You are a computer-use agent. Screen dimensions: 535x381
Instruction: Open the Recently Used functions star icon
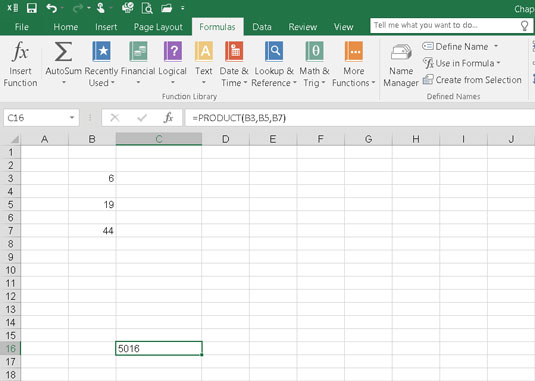click(102, 51)
